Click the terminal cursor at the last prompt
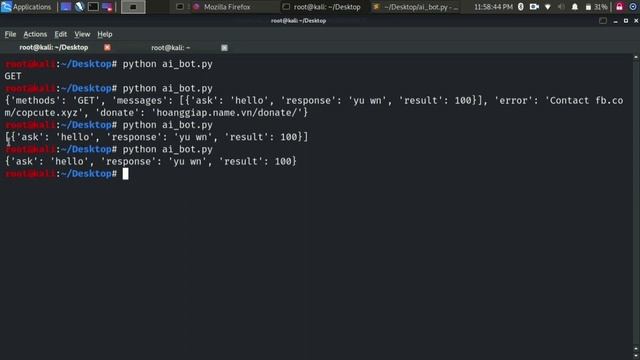Screen dimensions: 640x360 coord(125,174)
